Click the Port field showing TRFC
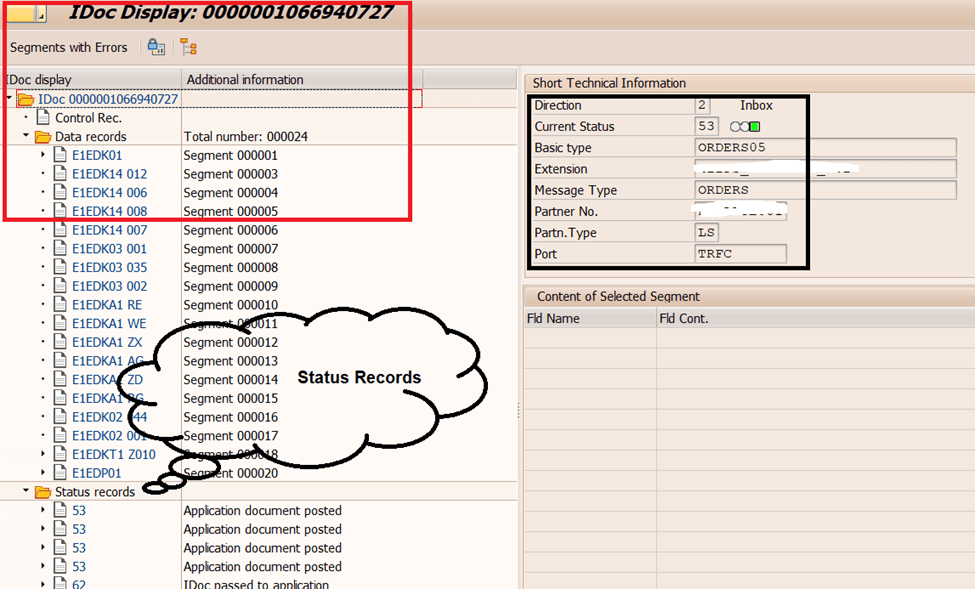 [x=740, y=253]
